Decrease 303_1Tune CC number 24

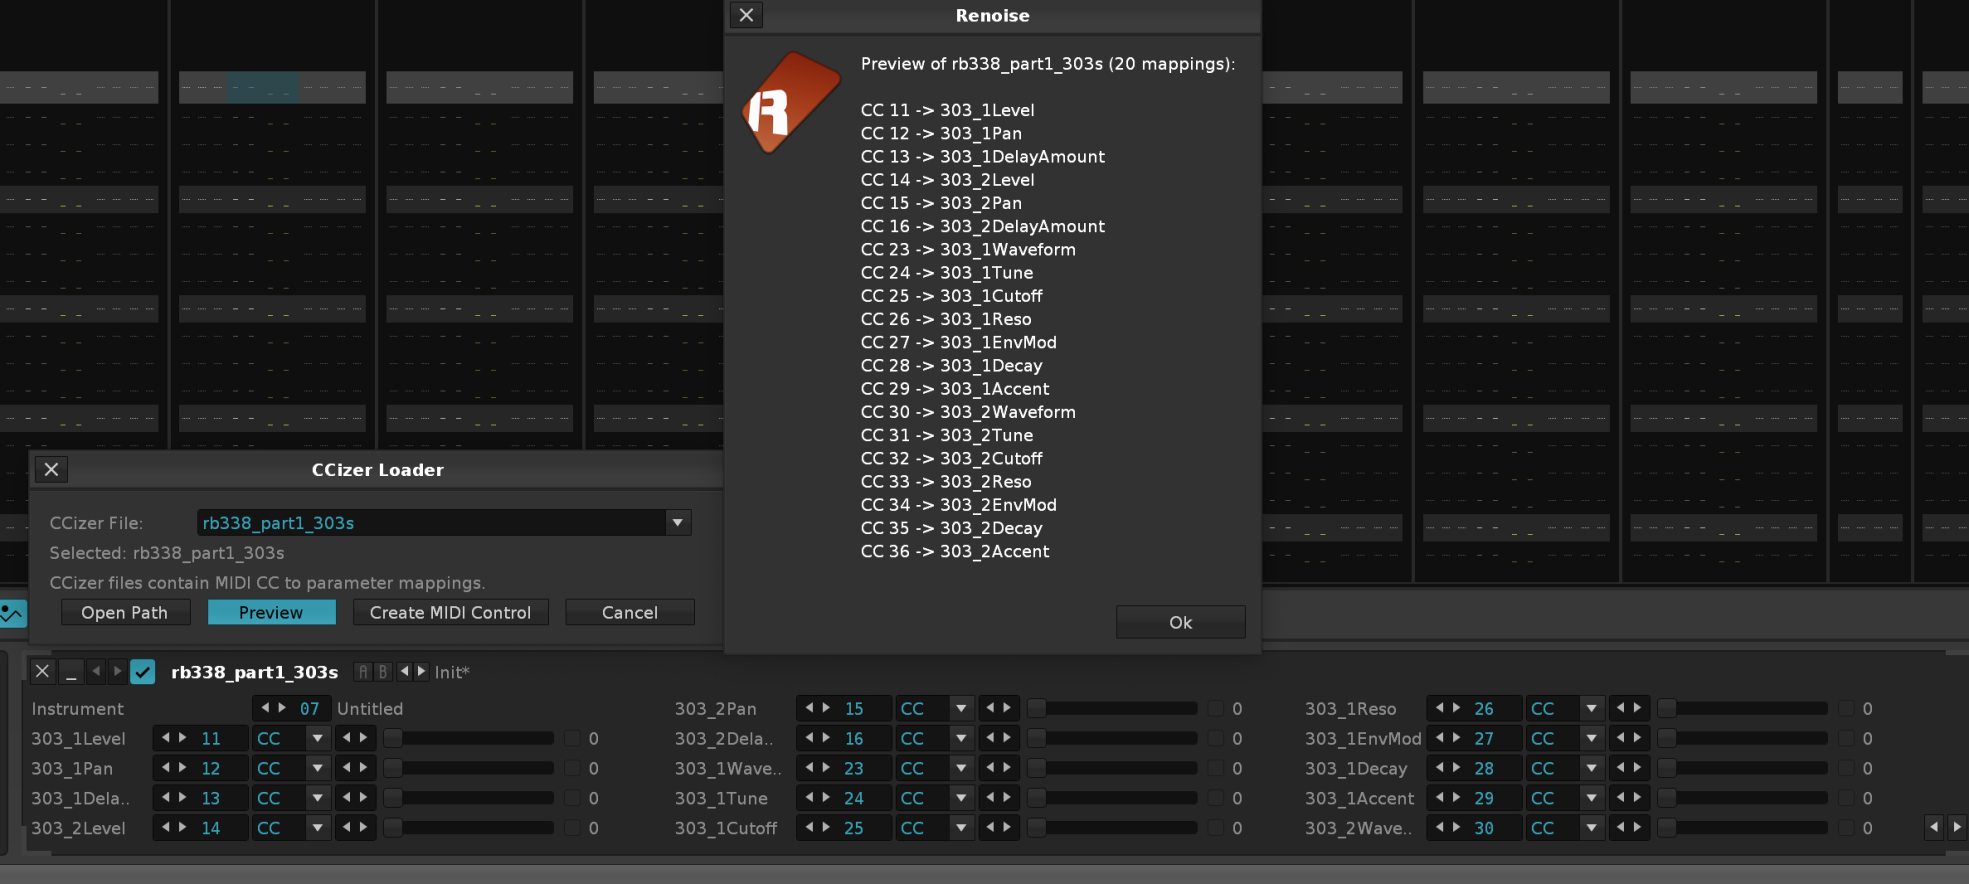click(809, 798)
